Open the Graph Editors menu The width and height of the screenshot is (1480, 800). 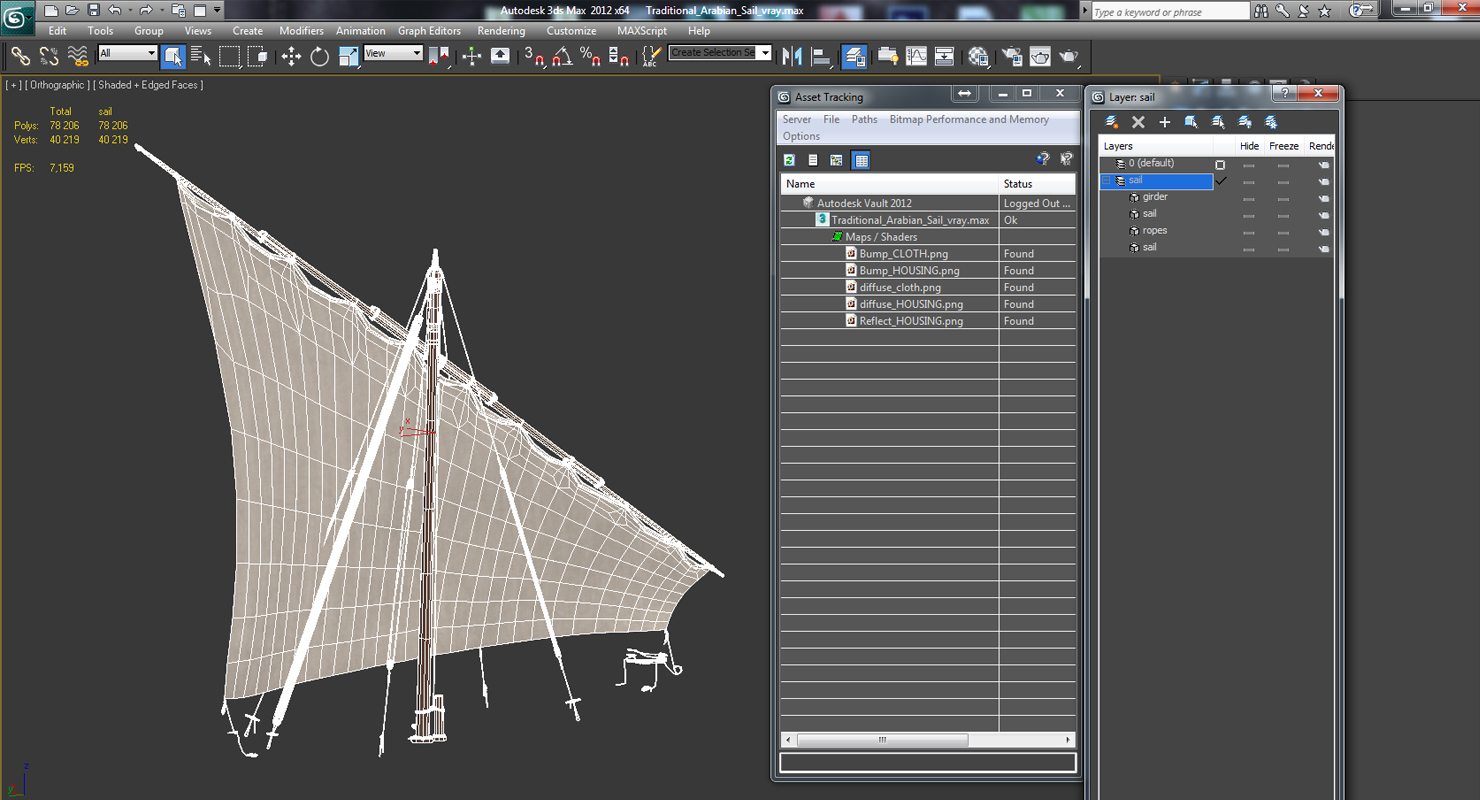click(x=429, y=31)
